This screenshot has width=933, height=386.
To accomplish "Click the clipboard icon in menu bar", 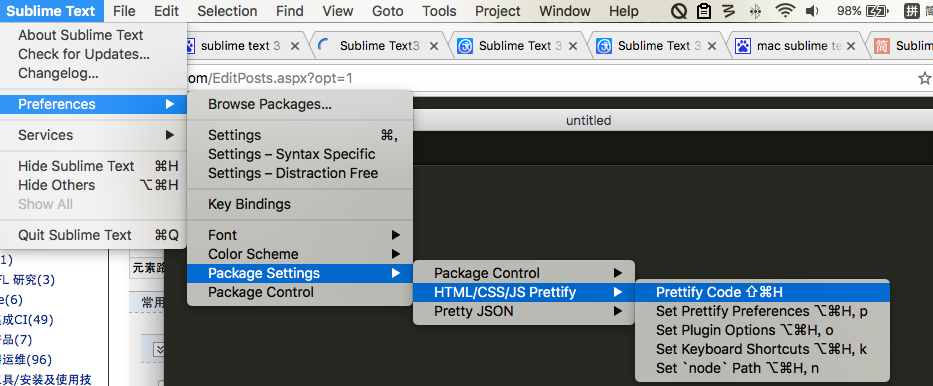I will pos(704,11).
